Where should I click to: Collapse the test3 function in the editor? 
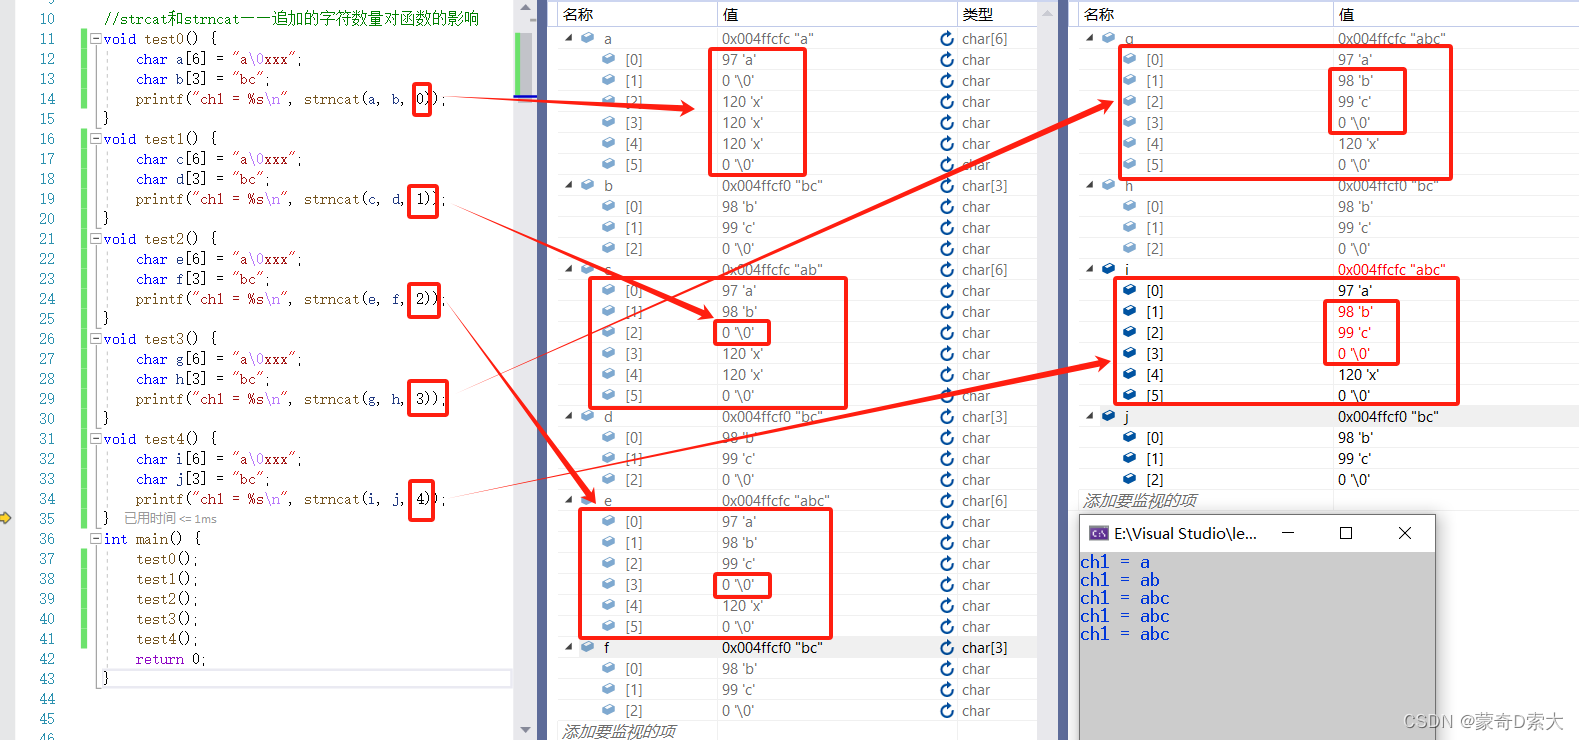[95, 339]
